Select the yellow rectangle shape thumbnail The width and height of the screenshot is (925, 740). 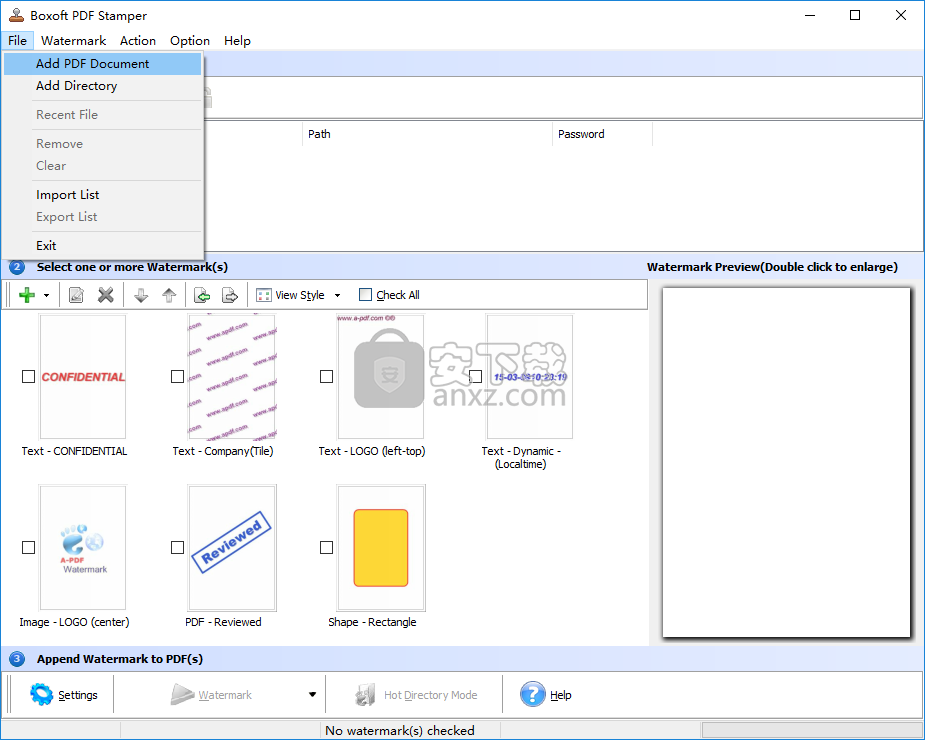click(381, 548)
